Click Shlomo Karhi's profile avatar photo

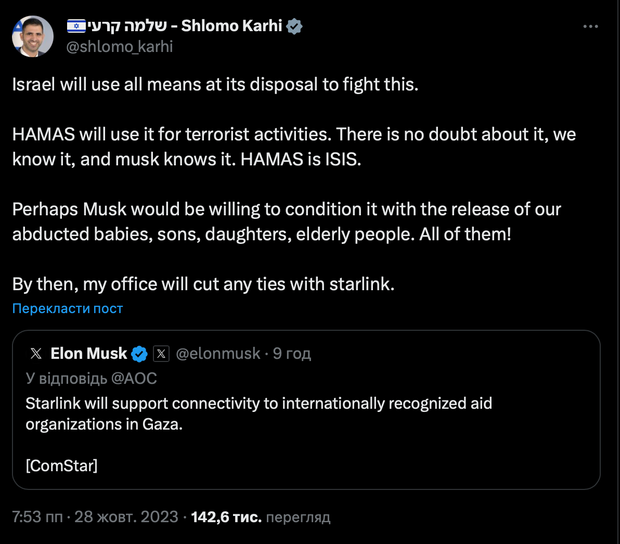(33, 36)
